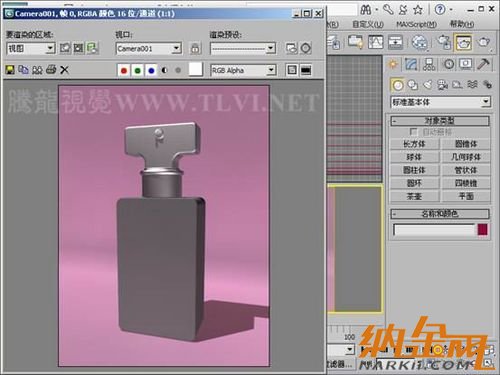Viewport: 500px width, 375px height.
Task: Toggle the red channel button
Action: pos(124,70)
